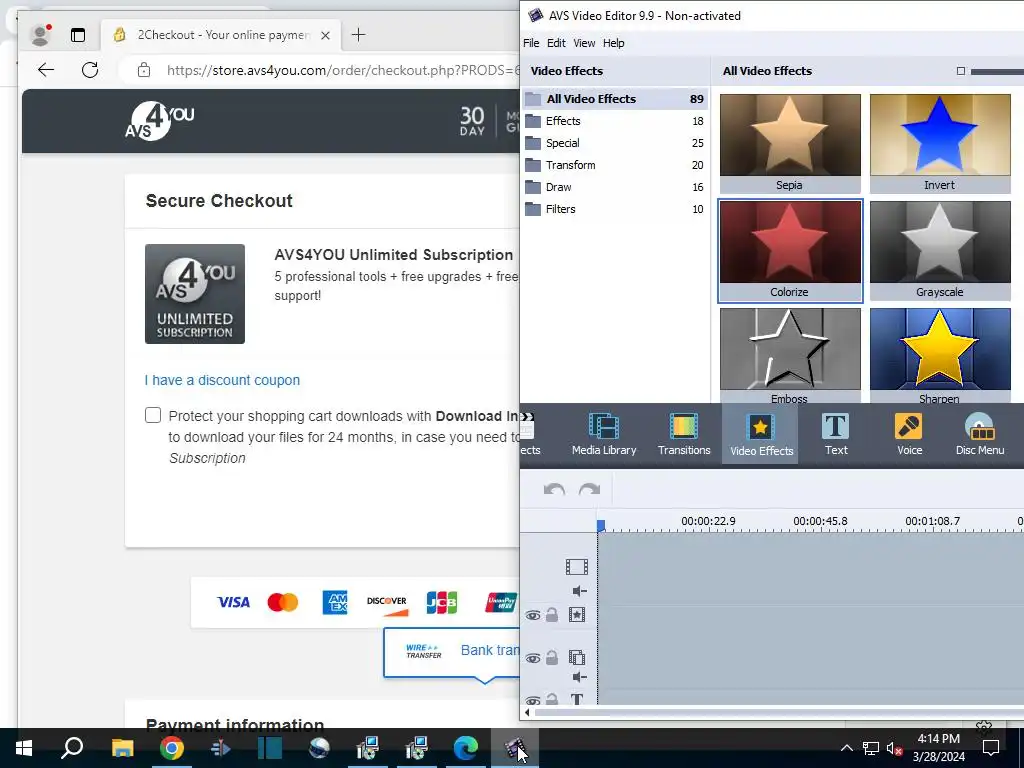
Task: Reload the checkout page
Action: (x=90, y=70)
